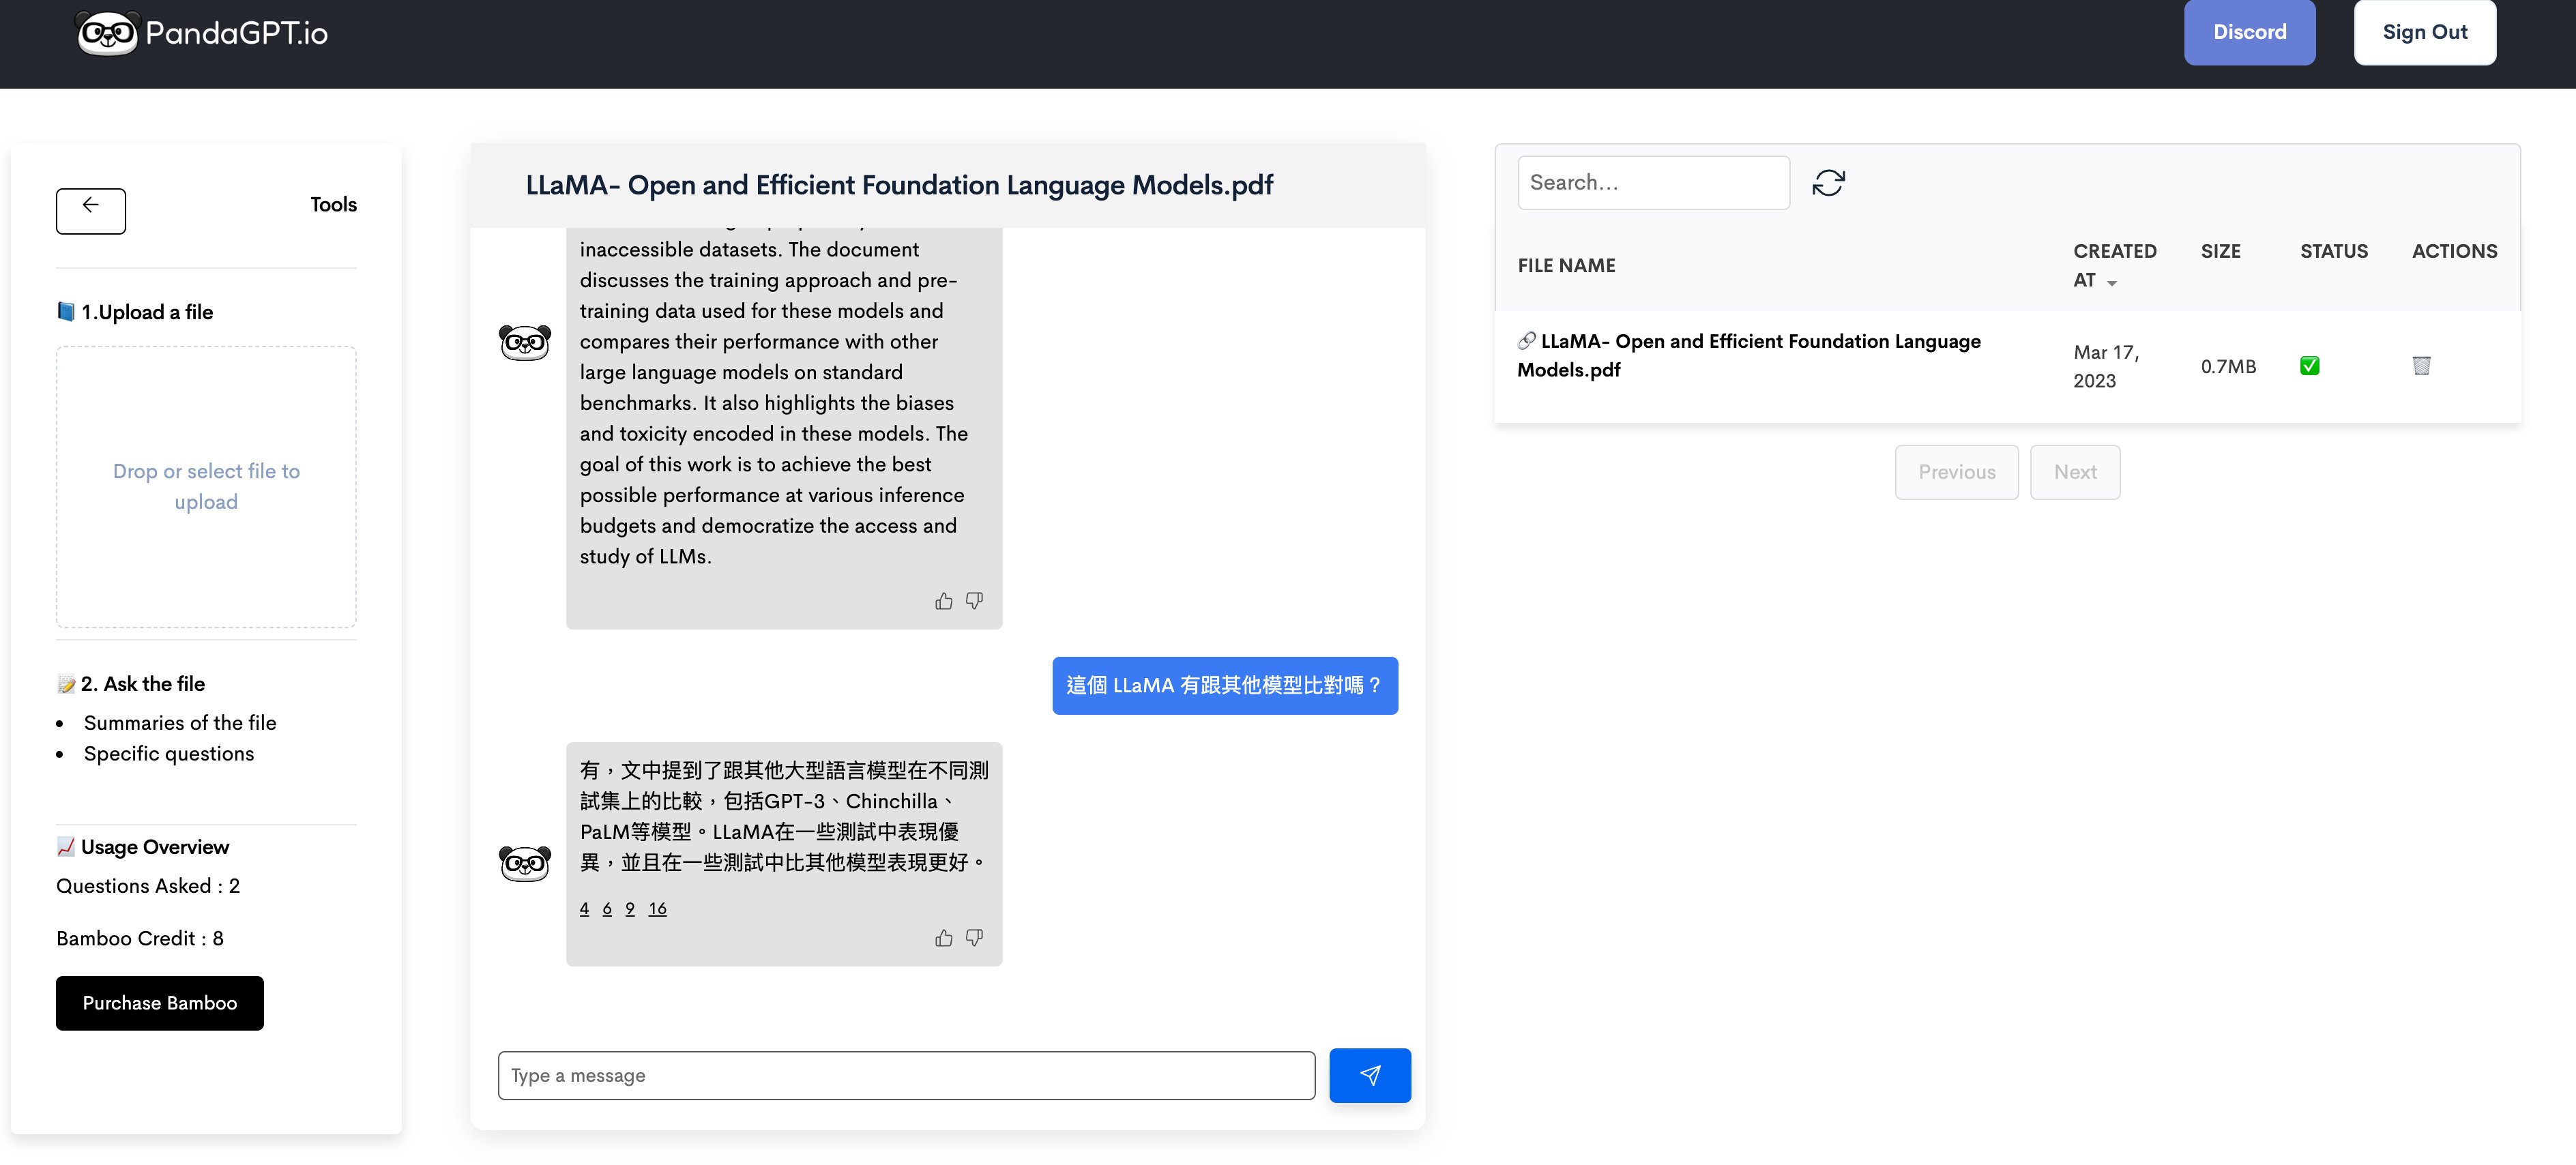Sort files by Created At column

point(2114,265)
